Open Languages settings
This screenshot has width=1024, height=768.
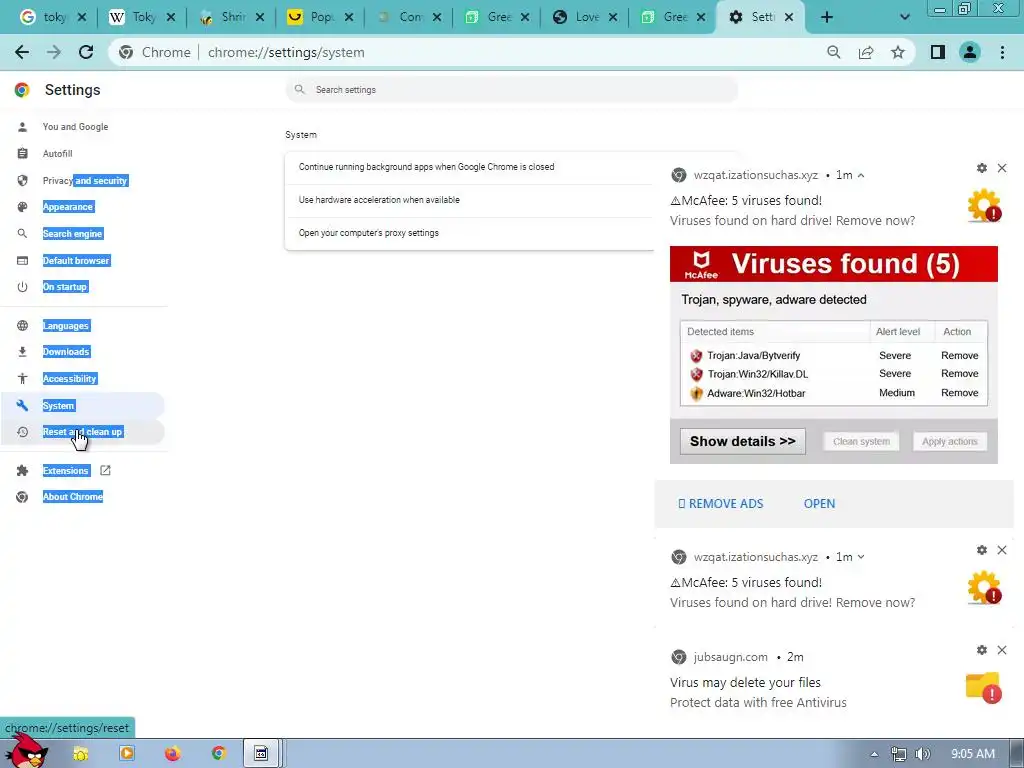click(x=66, y=325)
